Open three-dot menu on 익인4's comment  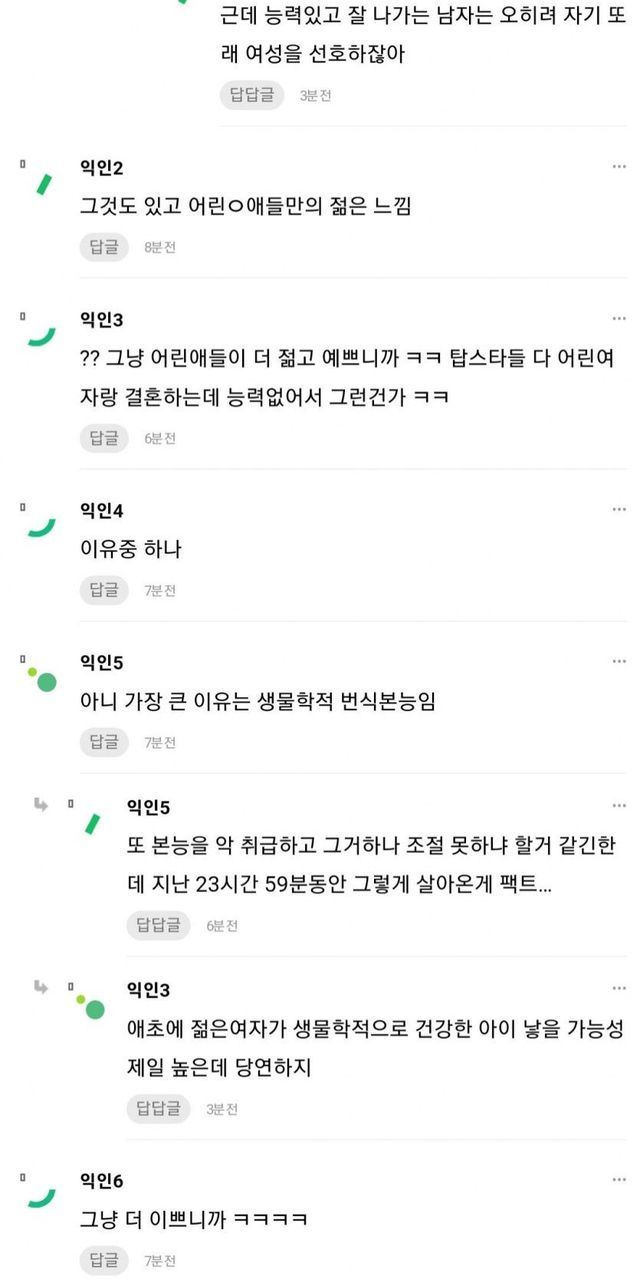(619, 510)
